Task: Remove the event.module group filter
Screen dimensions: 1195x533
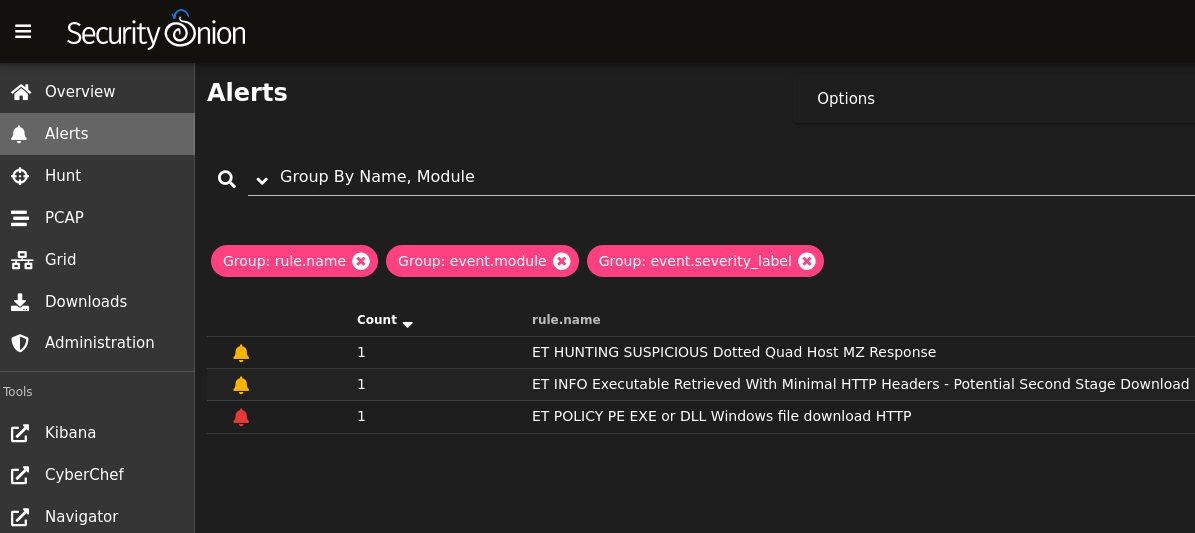Action: pos(562,262)
